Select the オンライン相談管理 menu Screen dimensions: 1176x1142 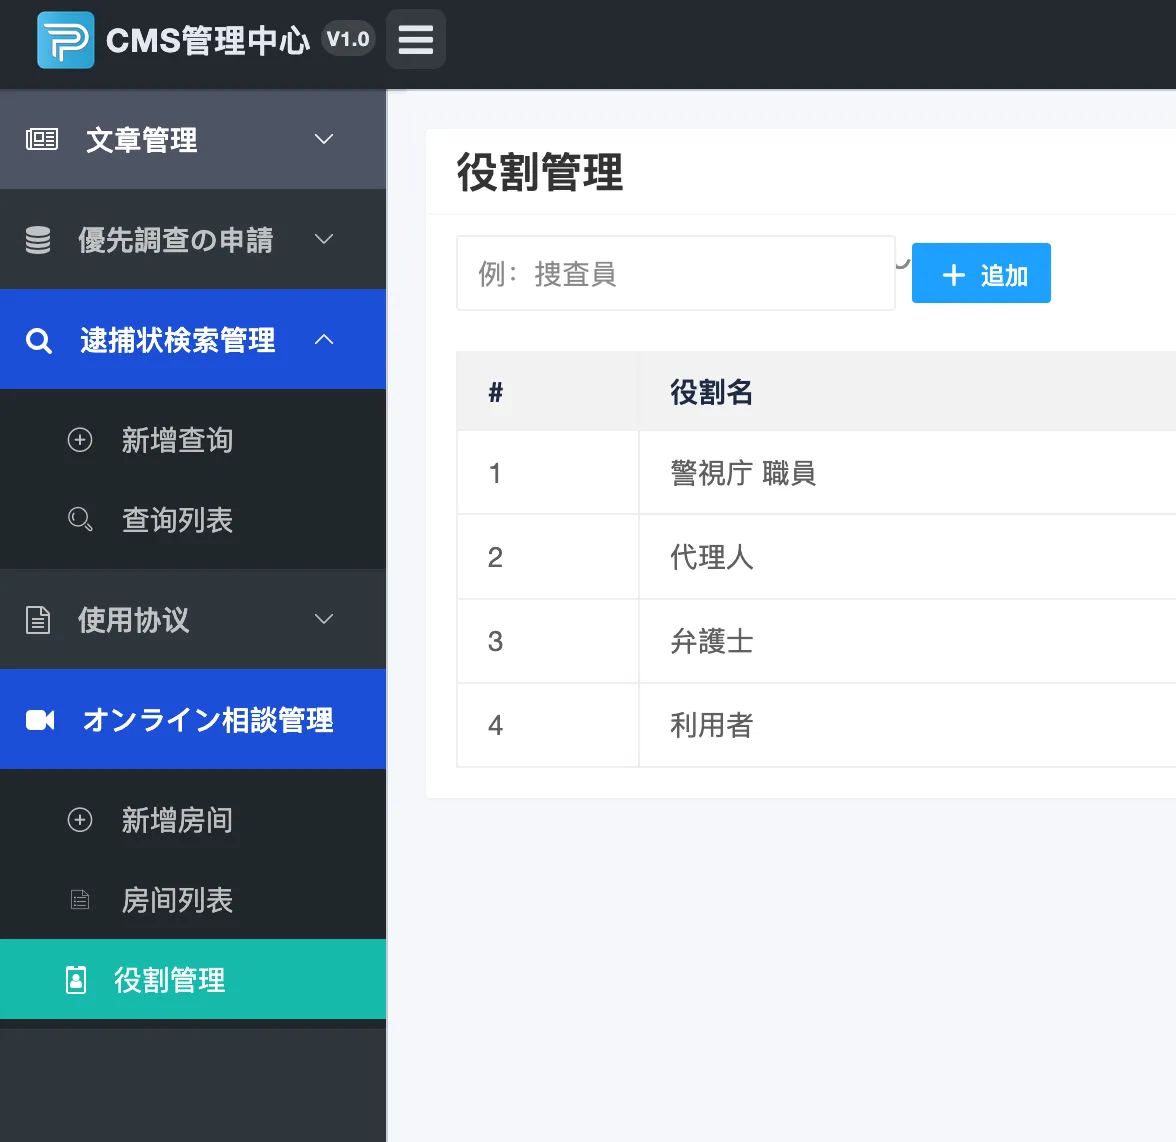[193, 719]
